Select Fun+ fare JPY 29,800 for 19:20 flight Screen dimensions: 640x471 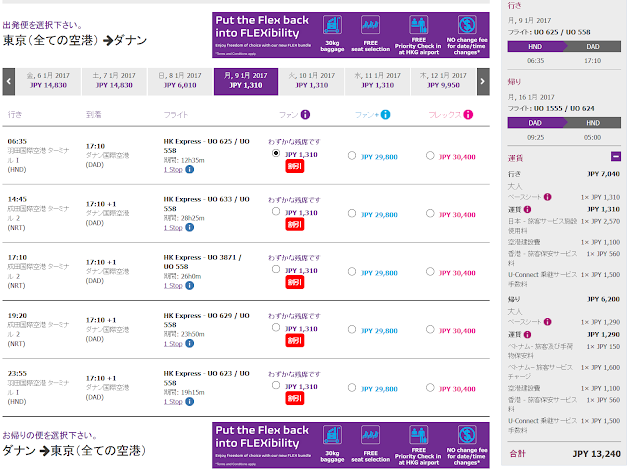click(x=352, y=330)
